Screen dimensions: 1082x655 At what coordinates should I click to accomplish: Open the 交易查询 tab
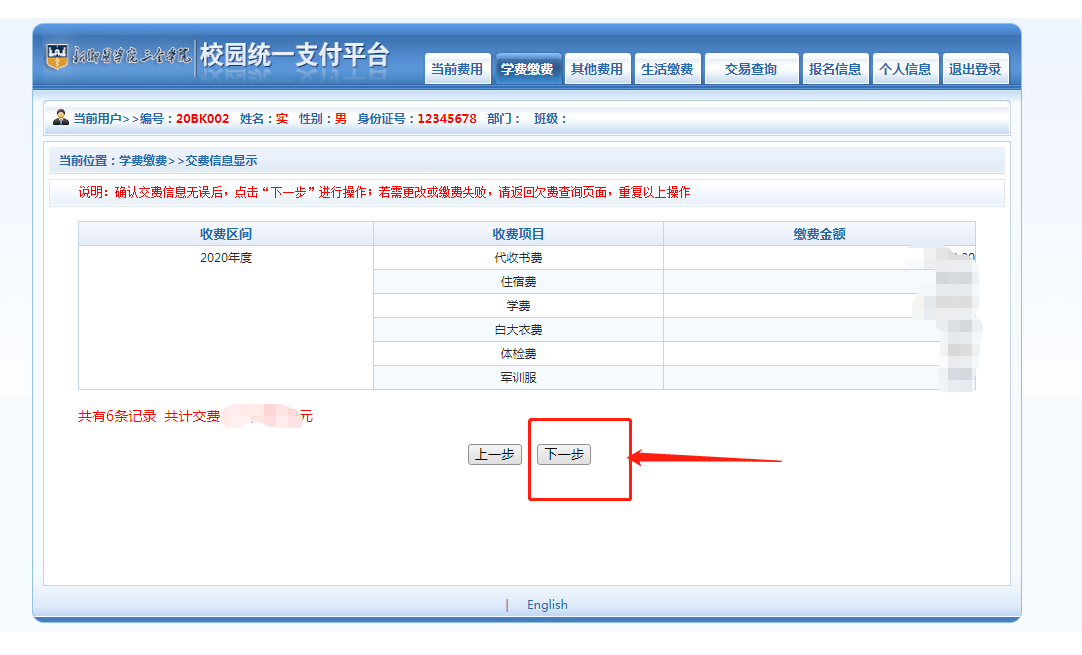(x=751, y=69)
